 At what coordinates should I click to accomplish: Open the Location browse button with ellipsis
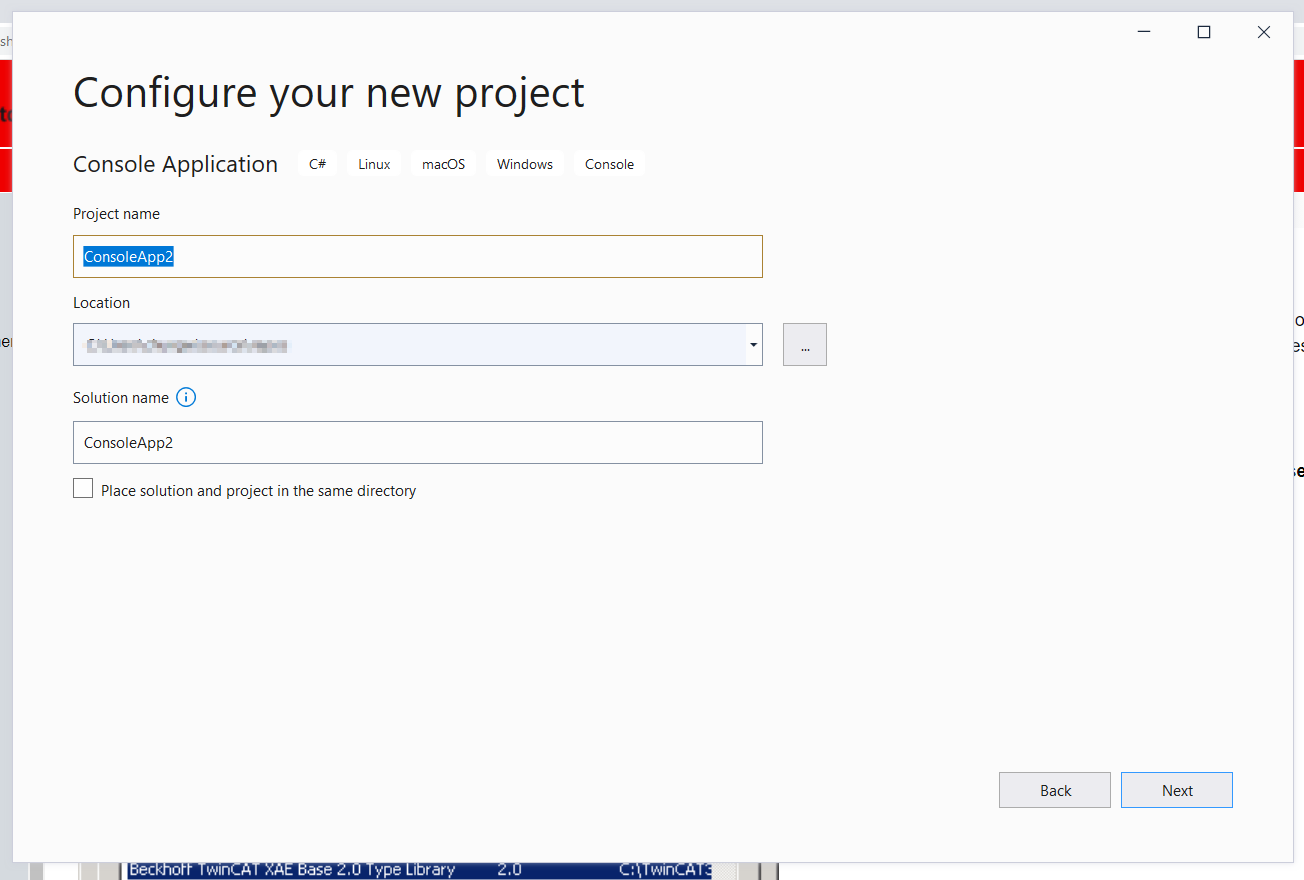tap(804, 345)
